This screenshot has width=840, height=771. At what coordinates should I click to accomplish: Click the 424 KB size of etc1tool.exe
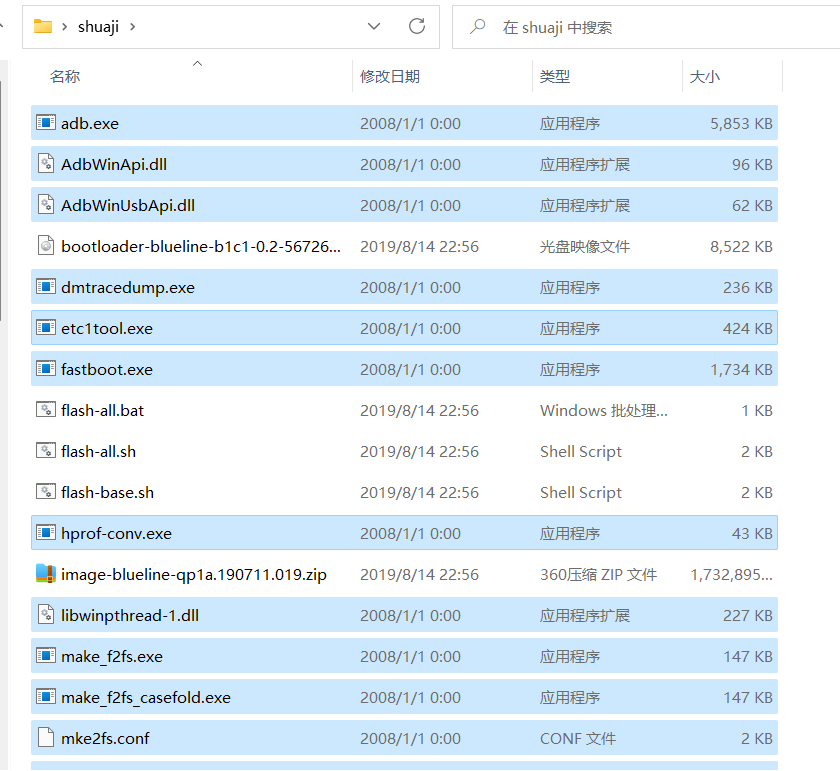[x=748, y=328]
